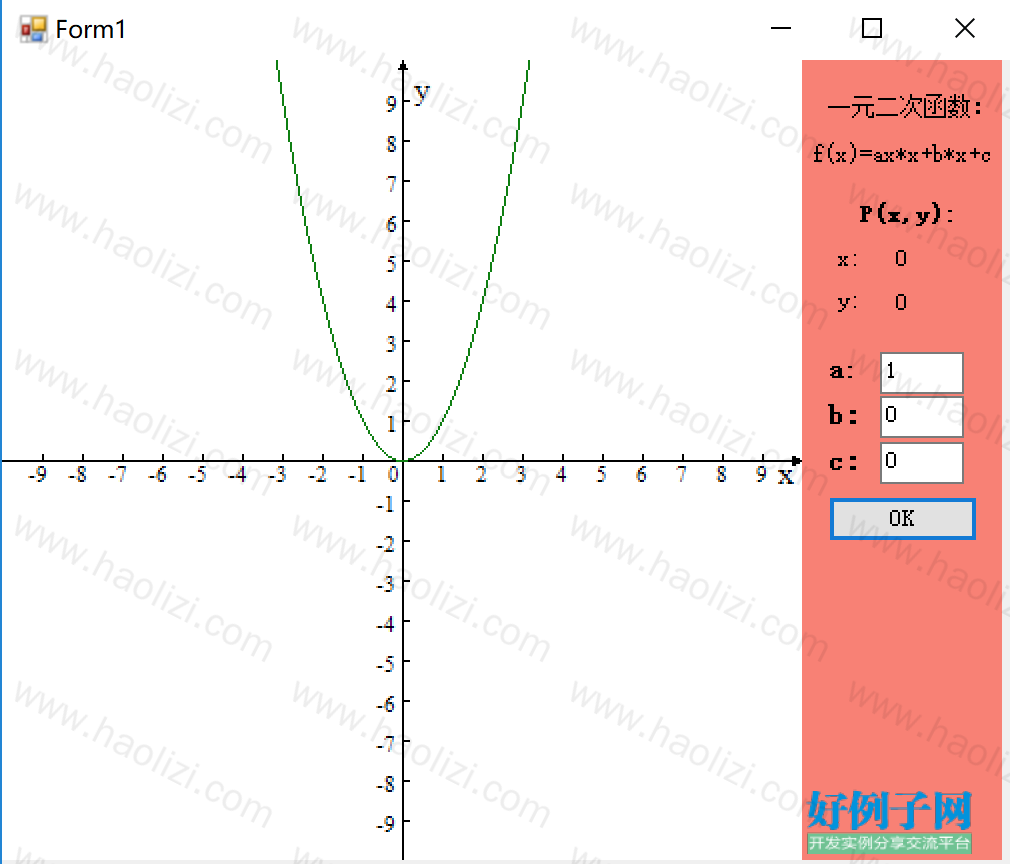Click the Form1 title text
Screen dimensions: 1010x864
(x=90, y=30)
